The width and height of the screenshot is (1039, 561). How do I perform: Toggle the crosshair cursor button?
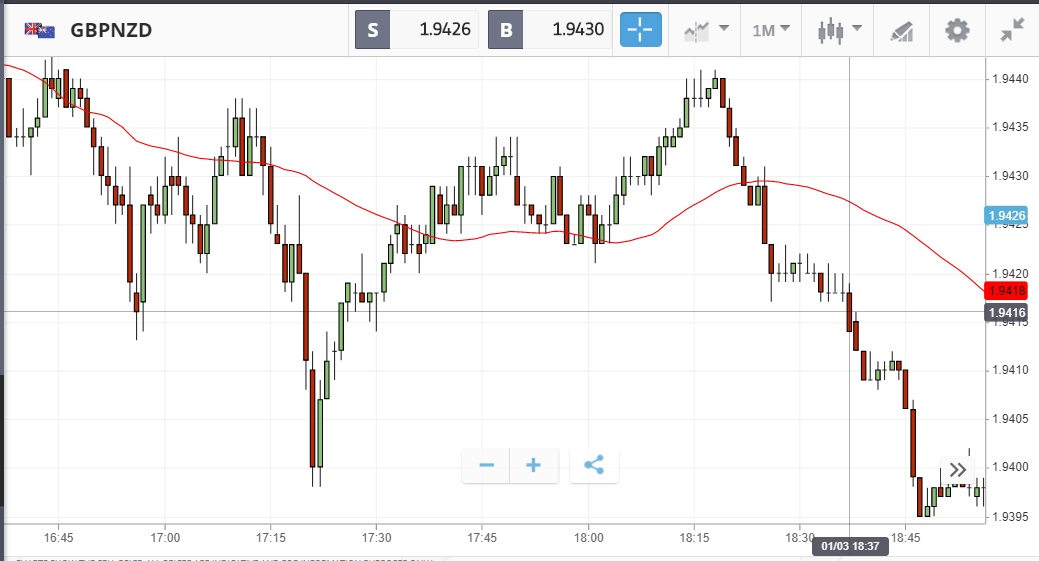click(639, 30)
